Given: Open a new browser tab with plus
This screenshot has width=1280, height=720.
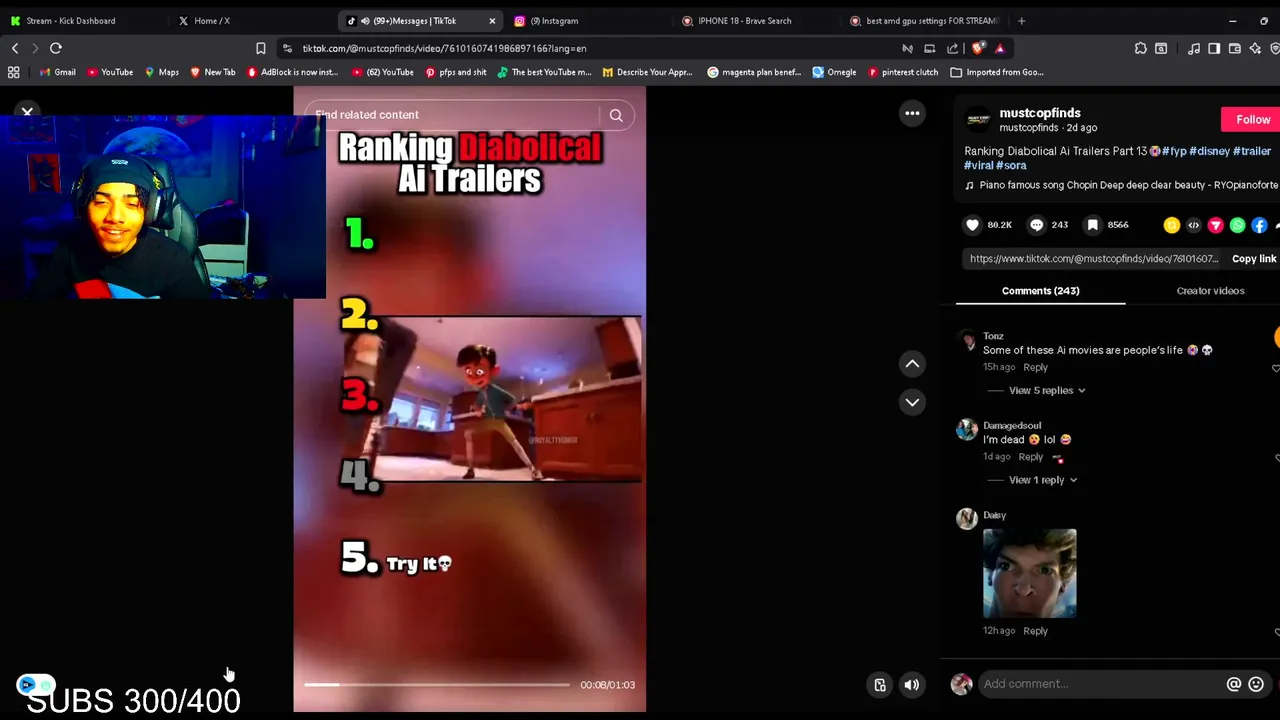Looking at the screenshot, I should (x=1021, y=20).
